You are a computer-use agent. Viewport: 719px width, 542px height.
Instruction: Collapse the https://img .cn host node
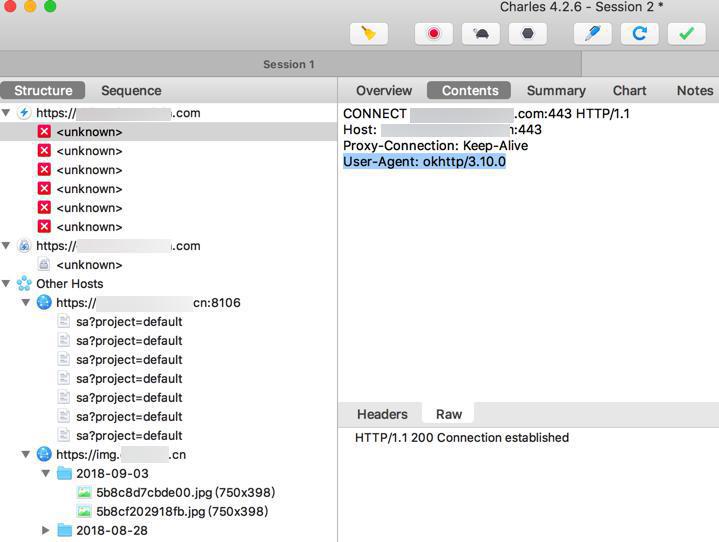point(26,454)
